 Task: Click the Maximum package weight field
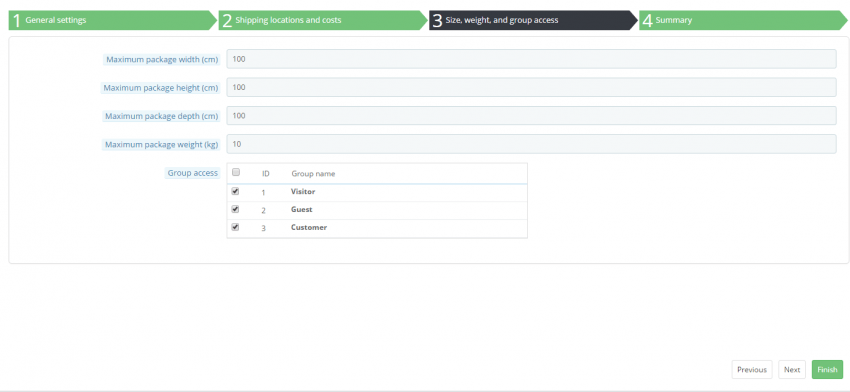tap(531, 144)
